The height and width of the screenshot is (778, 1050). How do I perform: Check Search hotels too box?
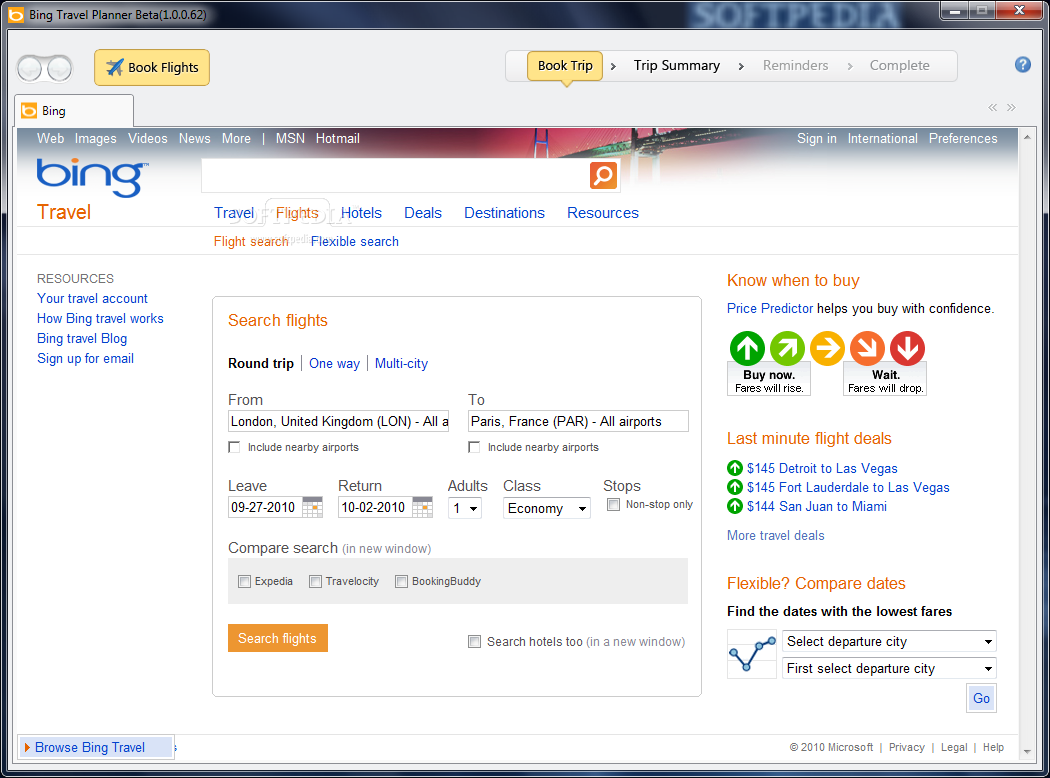pos(474,641)
